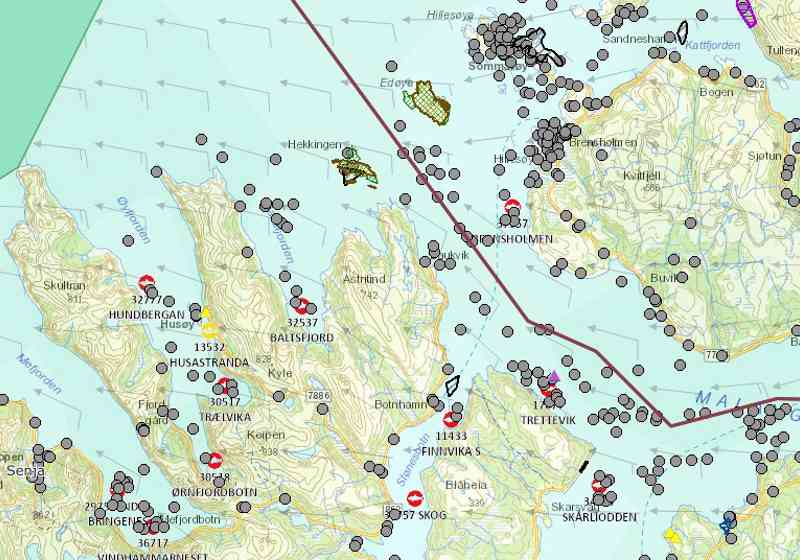Select the protected area polygon at Hekkingen
Viewport: 800px width, 560px height.
354,168
